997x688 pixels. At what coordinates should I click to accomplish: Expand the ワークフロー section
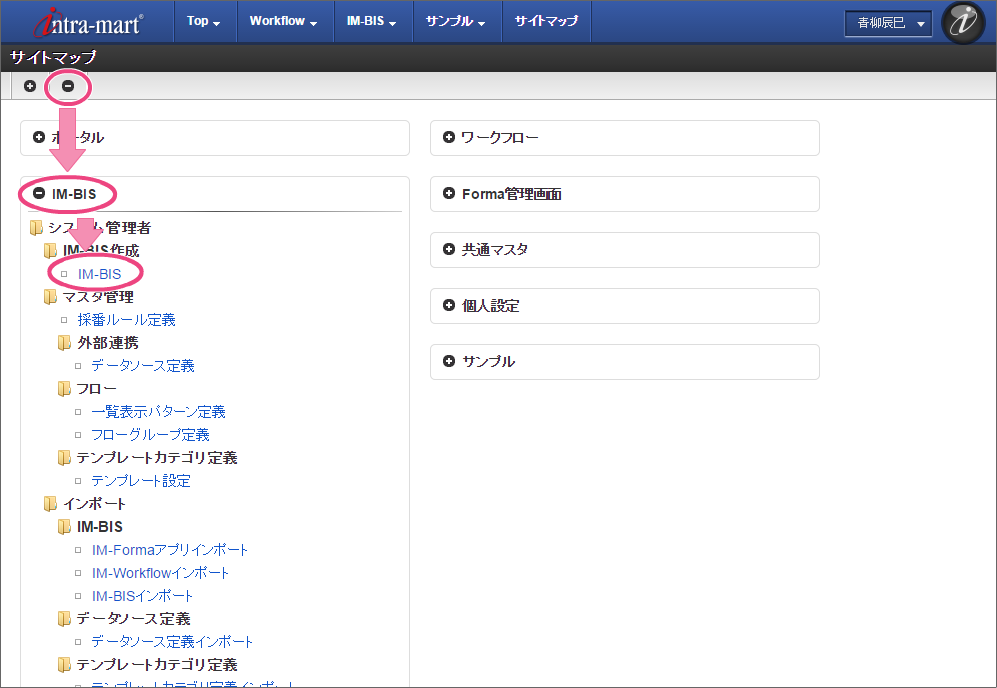[x=449, y=138]
